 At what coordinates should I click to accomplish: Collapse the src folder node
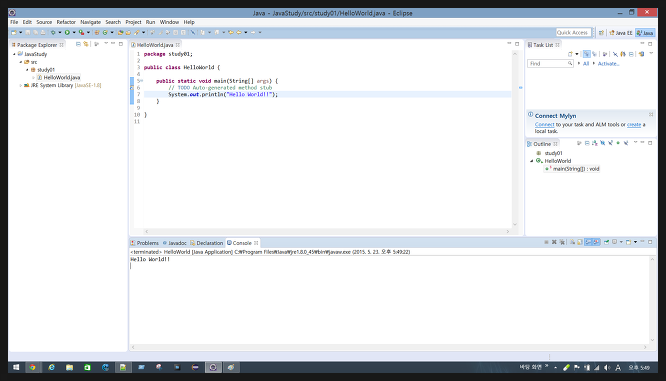pyautogui.click(x=21, y=62)
